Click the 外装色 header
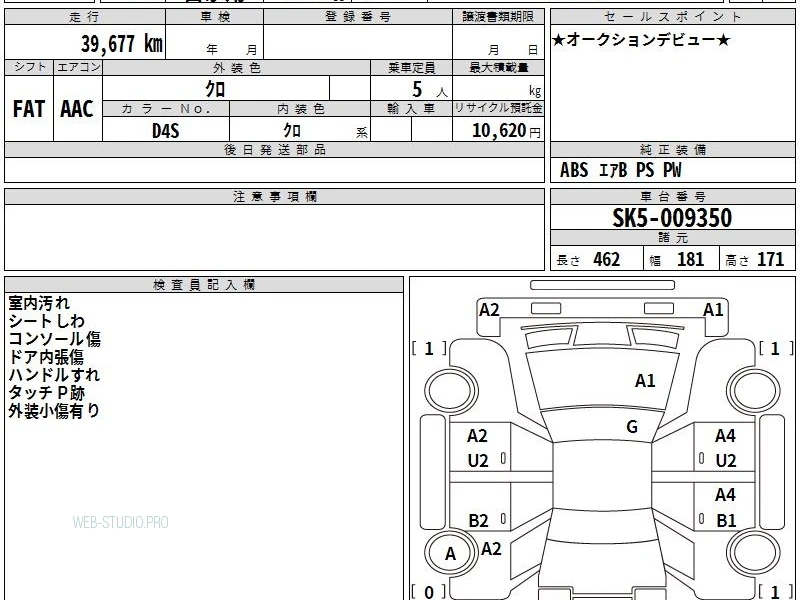This screenshot has width=800, height=600. coord(237,68)
